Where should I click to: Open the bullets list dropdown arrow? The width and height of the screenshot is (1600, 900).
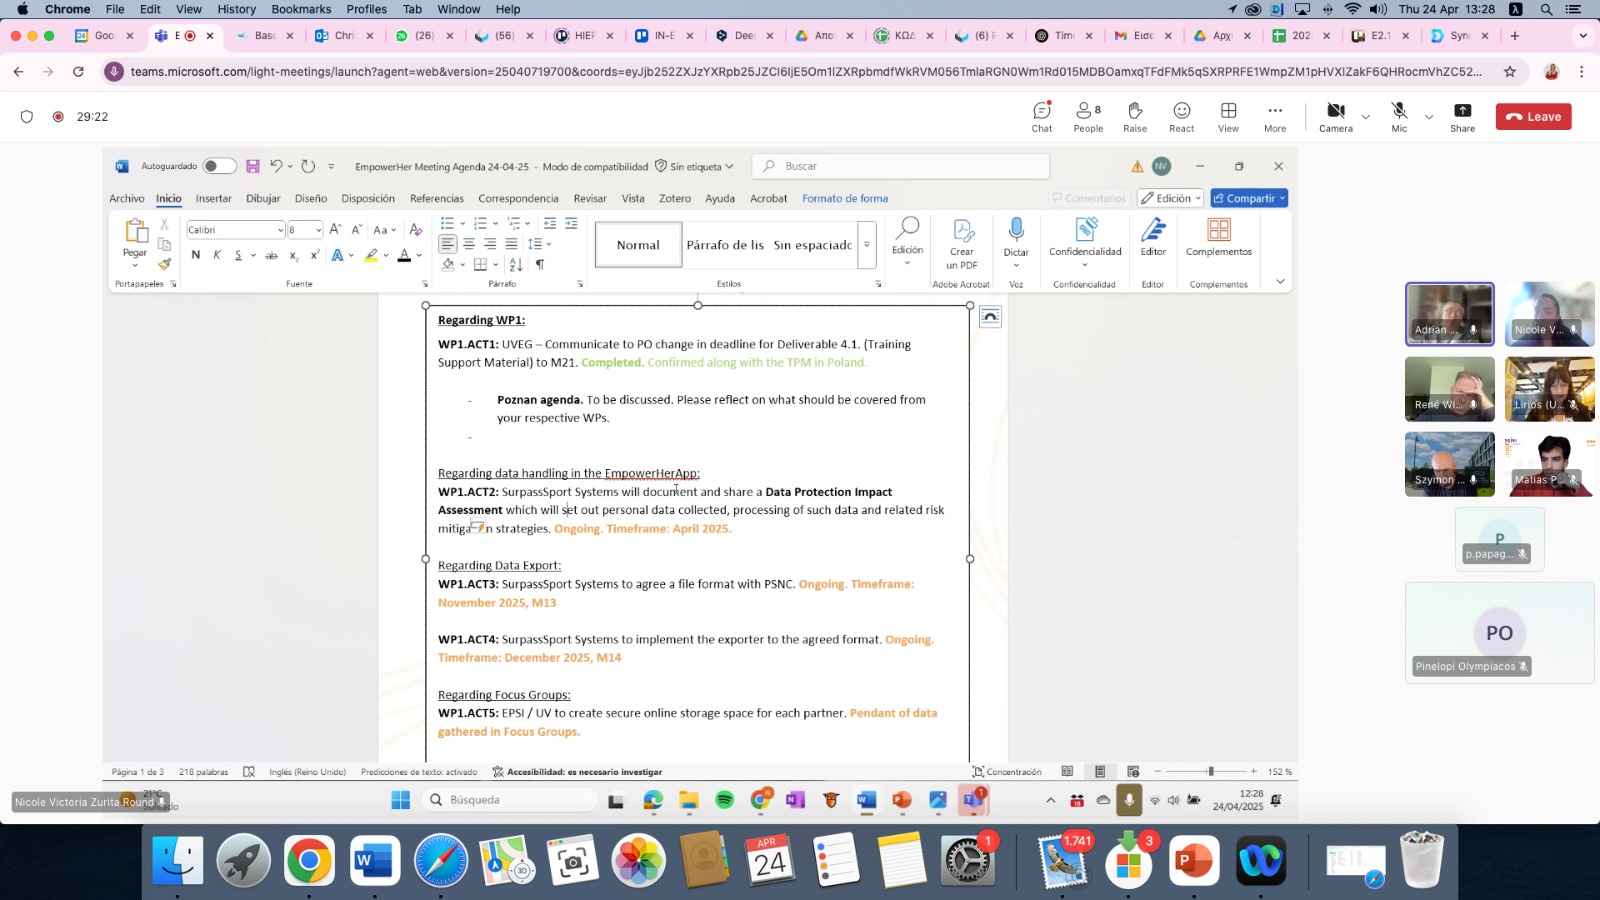(x=462, y=223)
